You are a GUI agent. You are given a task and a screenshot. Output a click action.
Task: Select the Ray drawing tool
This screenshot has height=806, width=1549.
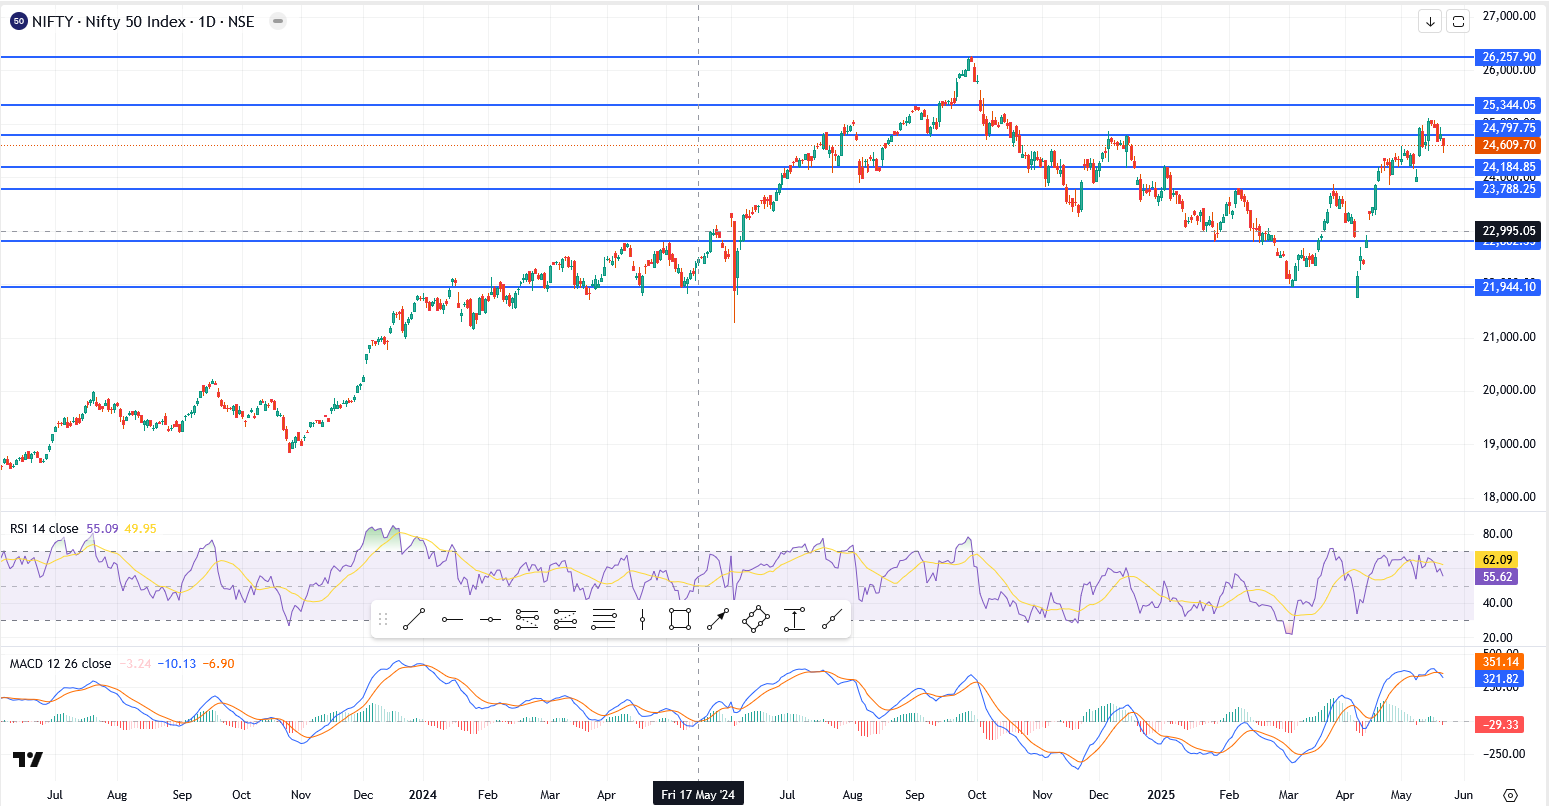tap(452, 620)
